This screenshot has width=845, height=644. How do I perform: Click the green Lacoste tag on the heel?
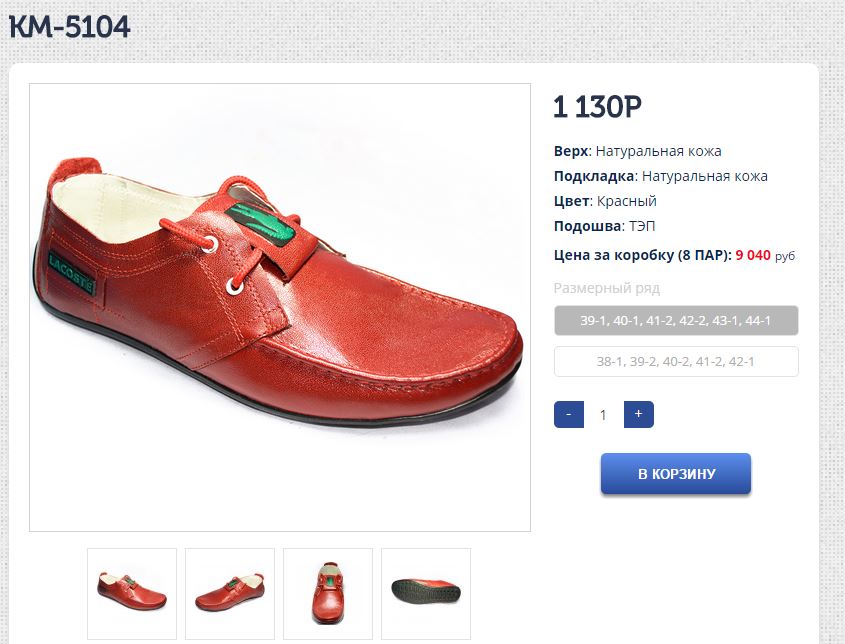(x=71, y=274)
